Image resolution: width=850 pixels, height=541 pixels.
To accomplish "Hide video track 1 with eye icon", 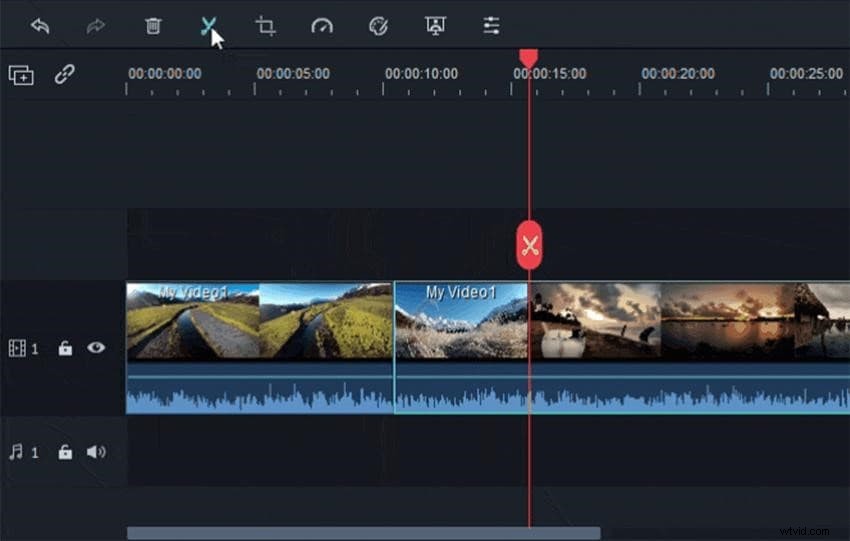I will tap(96, 347).
